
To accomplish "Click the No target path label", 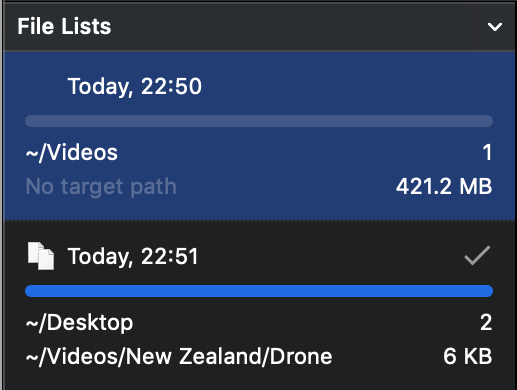I will [x=101, y=186].
